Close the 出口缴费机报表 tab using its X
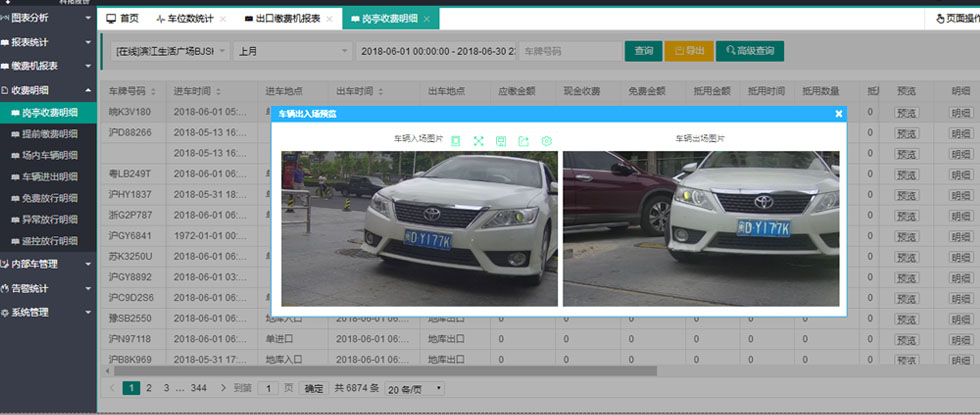The image size is (980, 415). point(330,19)
